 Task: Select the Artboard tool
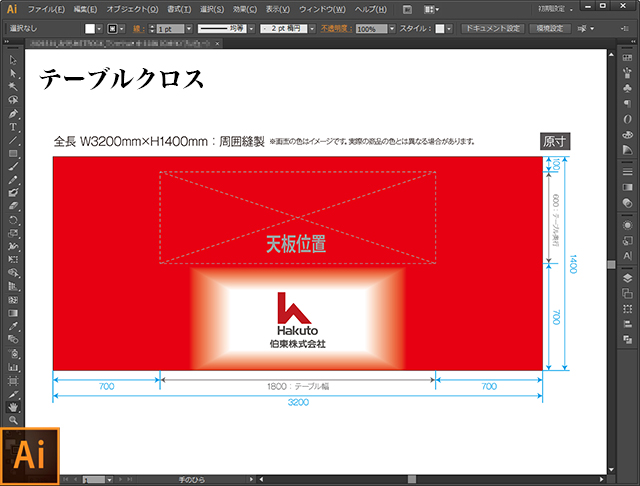point(13,381)
